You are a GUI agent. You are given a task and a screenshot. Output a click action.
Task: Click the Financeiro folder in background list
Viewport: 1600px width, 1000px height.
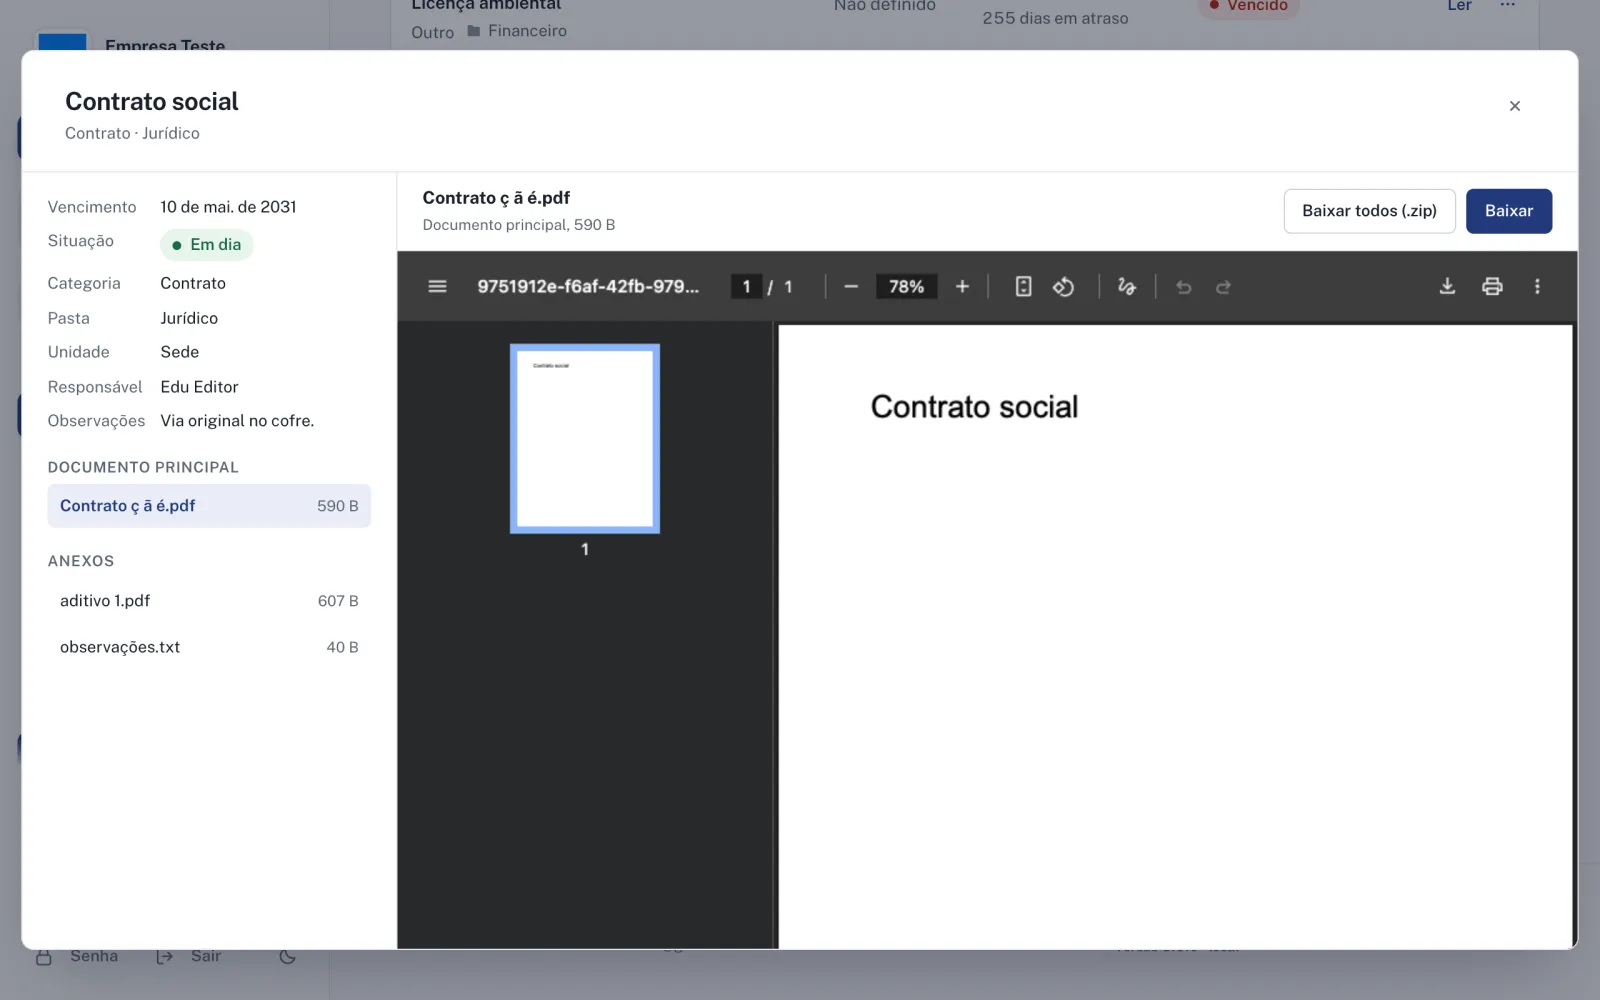[x=517, y=31]
